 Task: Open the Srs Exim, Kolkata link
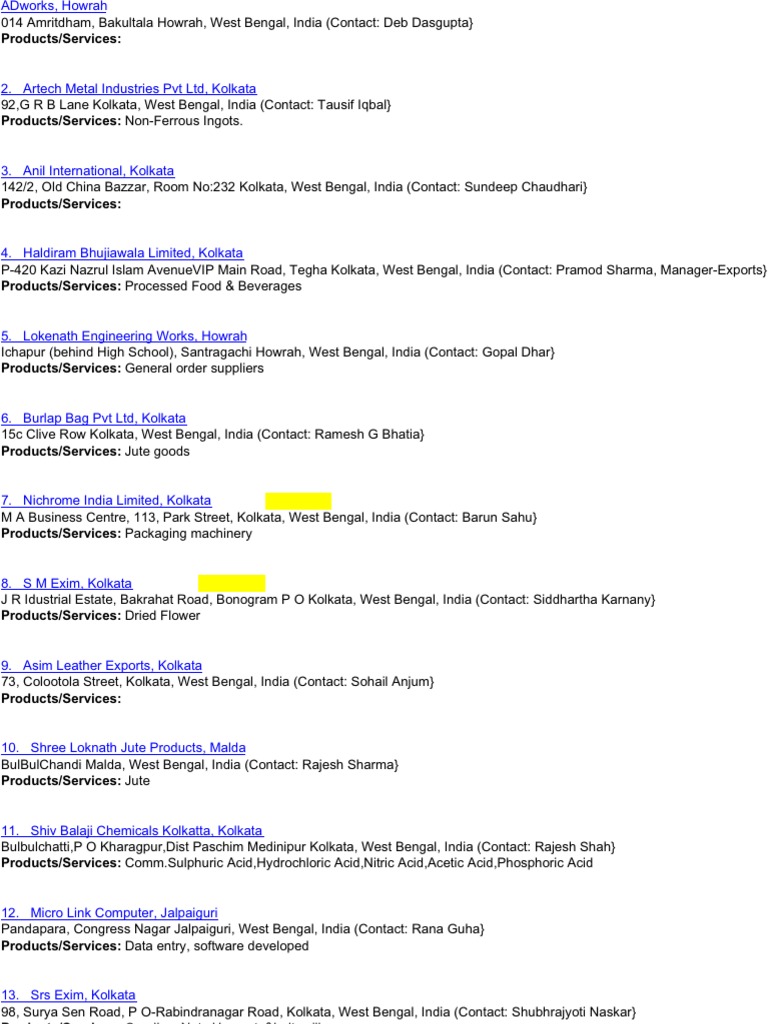pyautogui.click(x=69, y=995)
